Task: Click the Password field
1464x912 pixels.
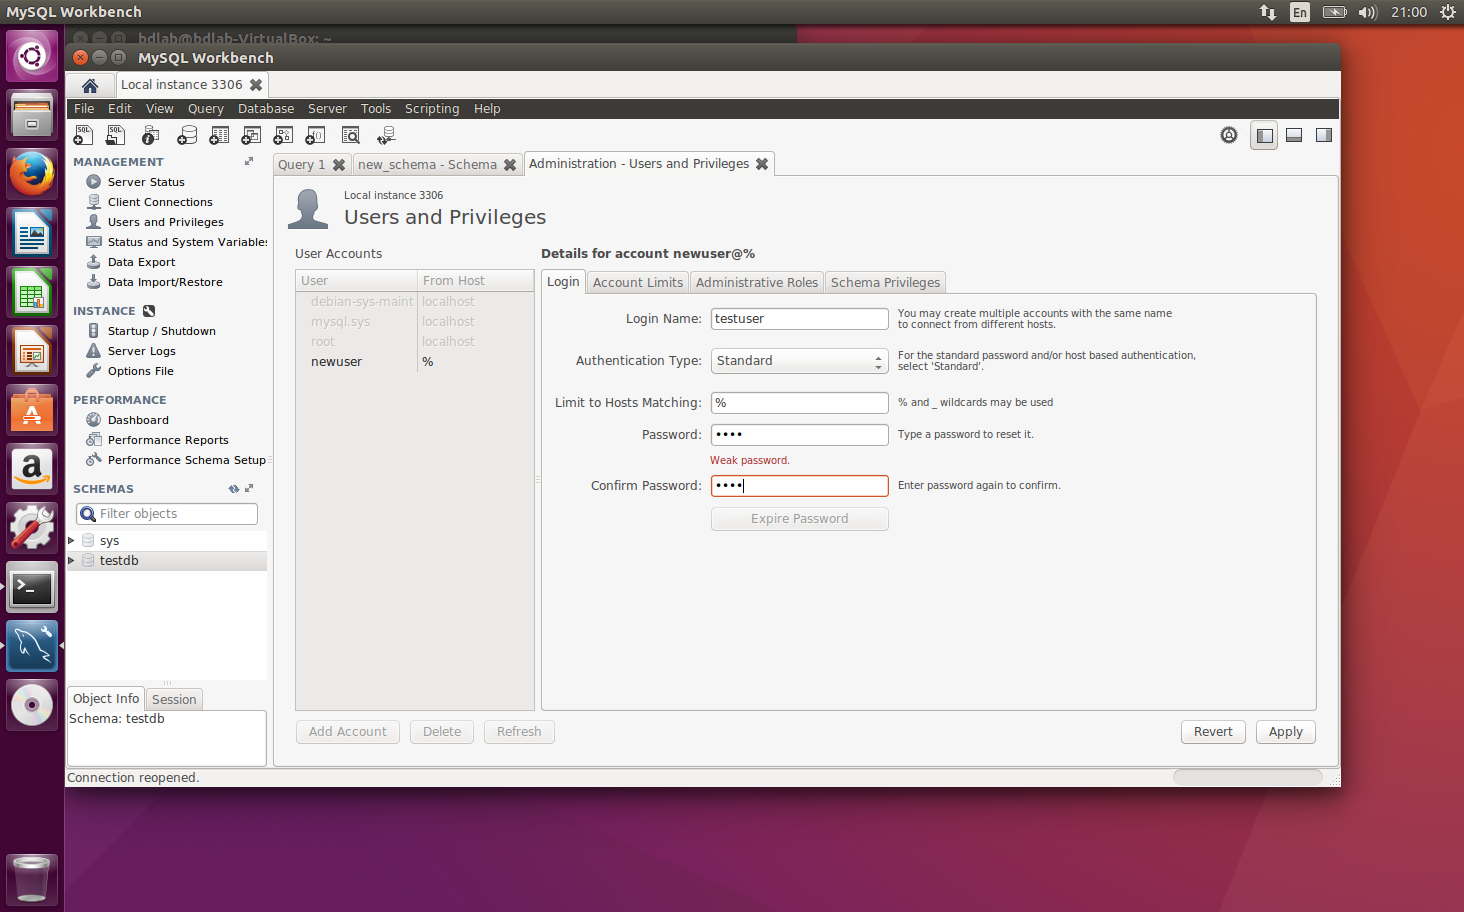Action: (x=799, y=435)
